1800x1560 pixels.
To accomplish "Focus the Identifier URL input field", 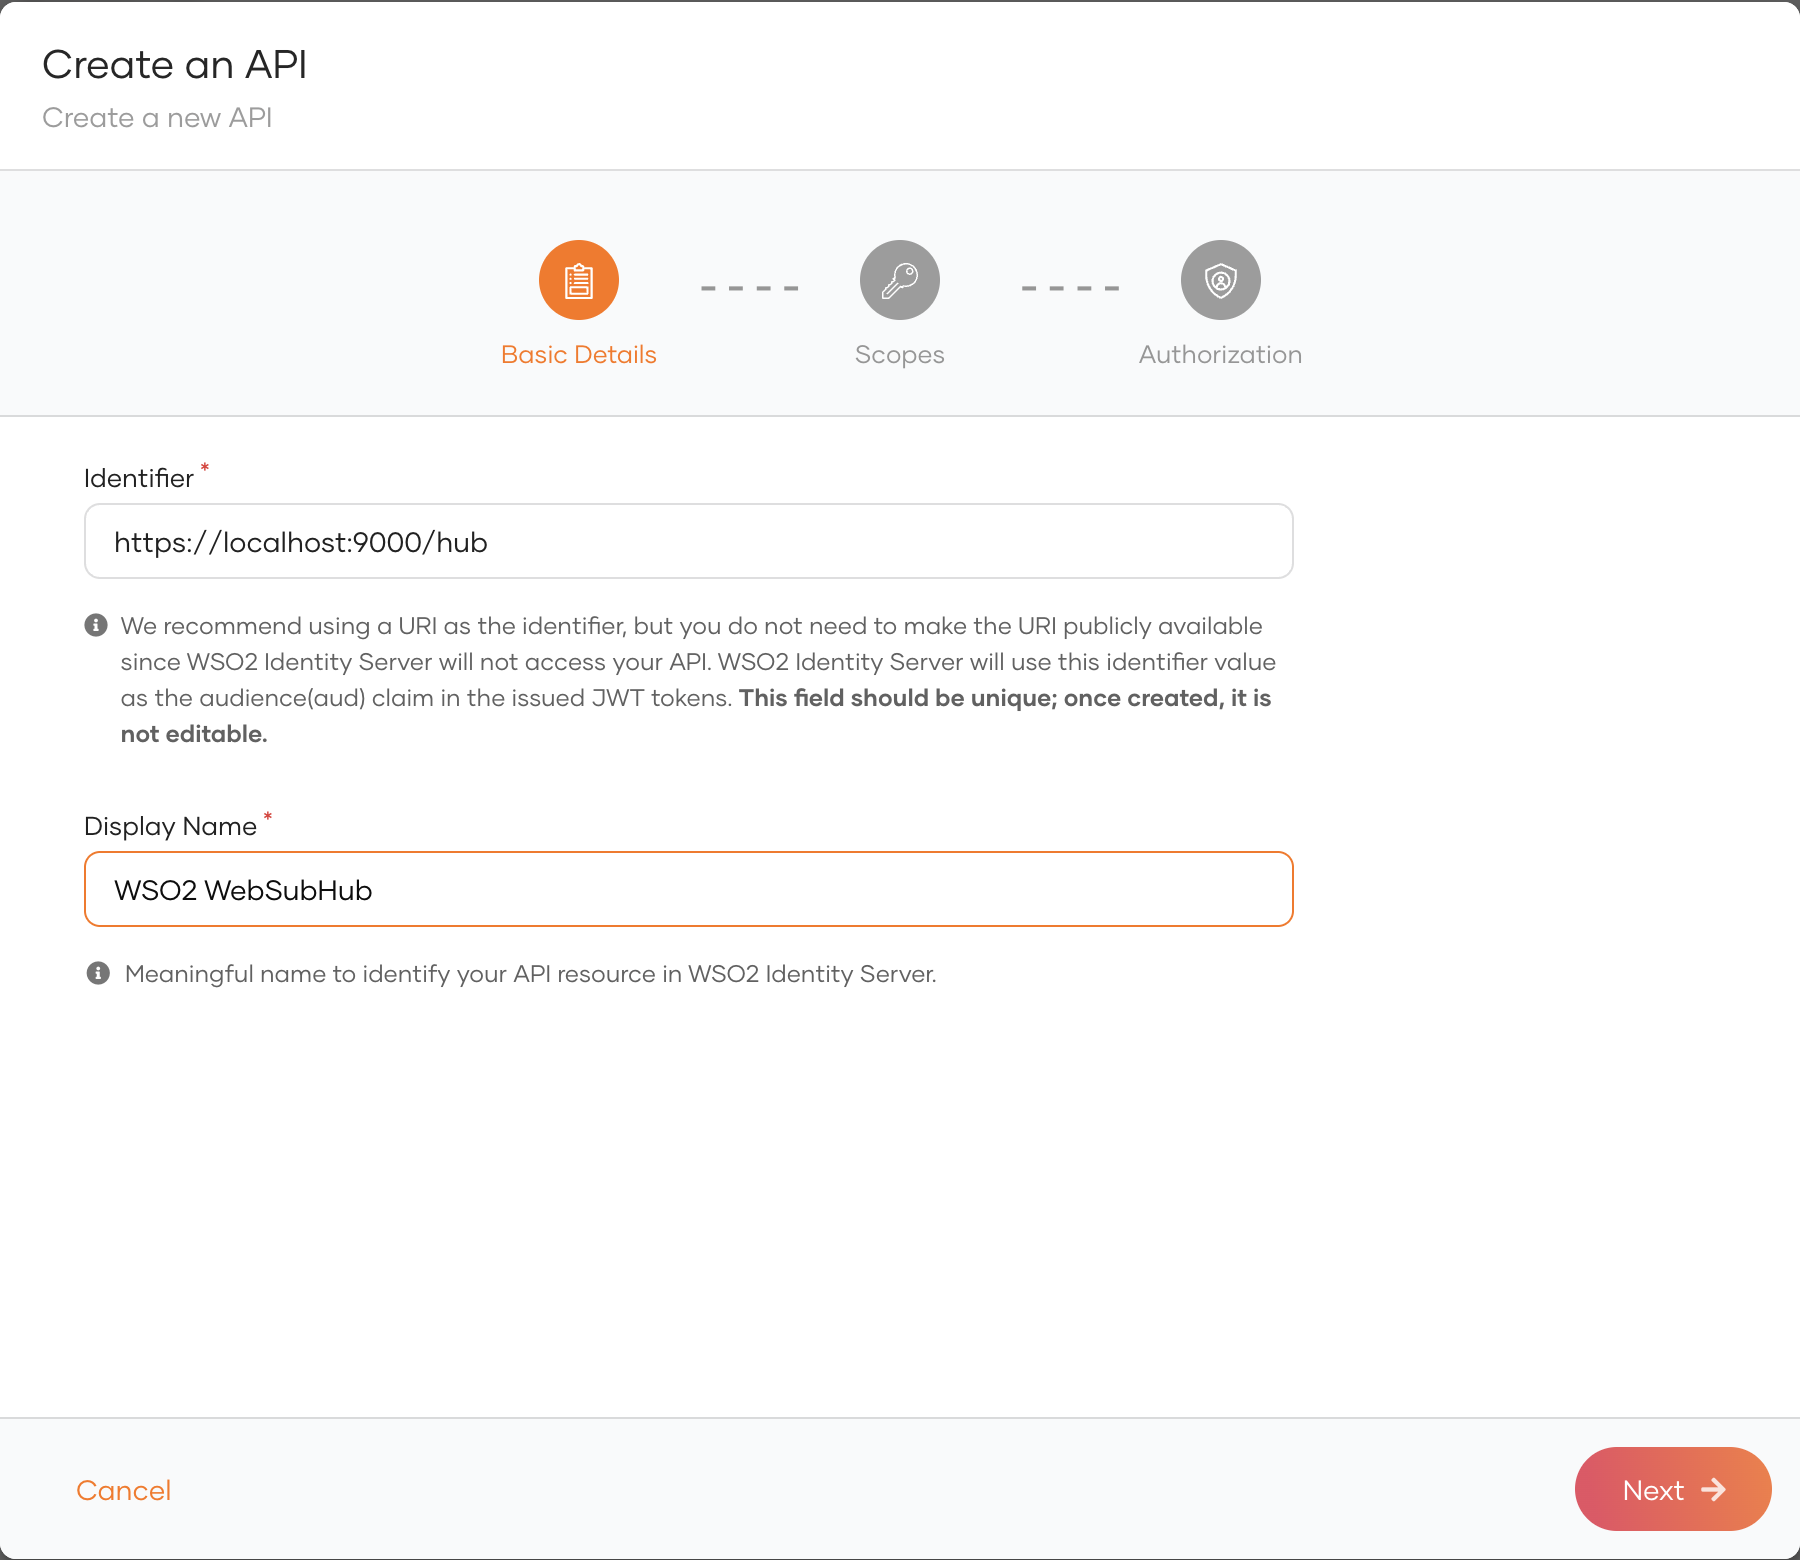I will click(688, 541).
